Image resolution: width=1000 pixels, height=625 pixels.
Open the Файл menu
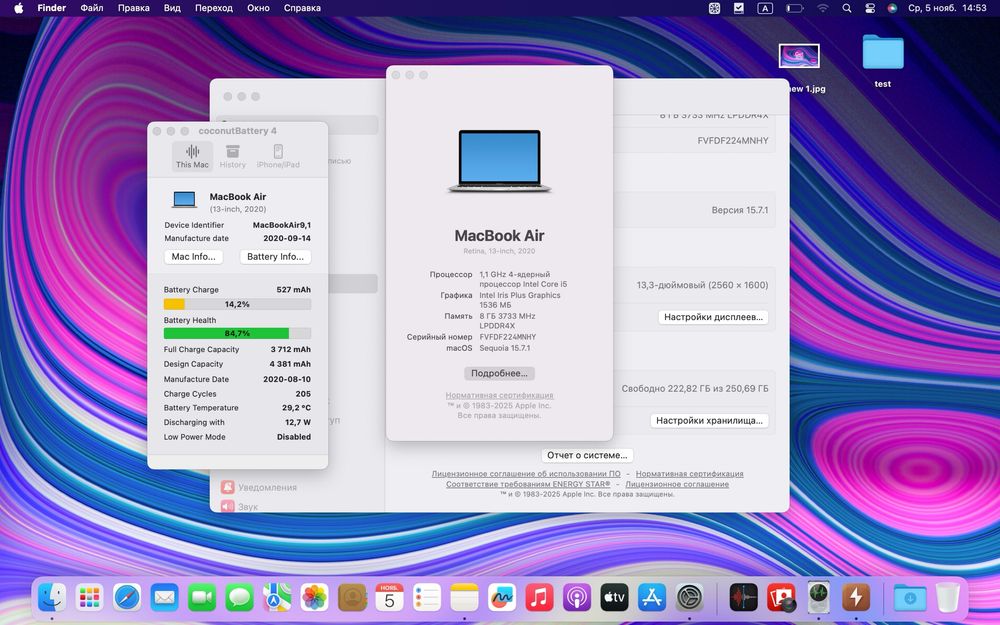click(92, 8)
